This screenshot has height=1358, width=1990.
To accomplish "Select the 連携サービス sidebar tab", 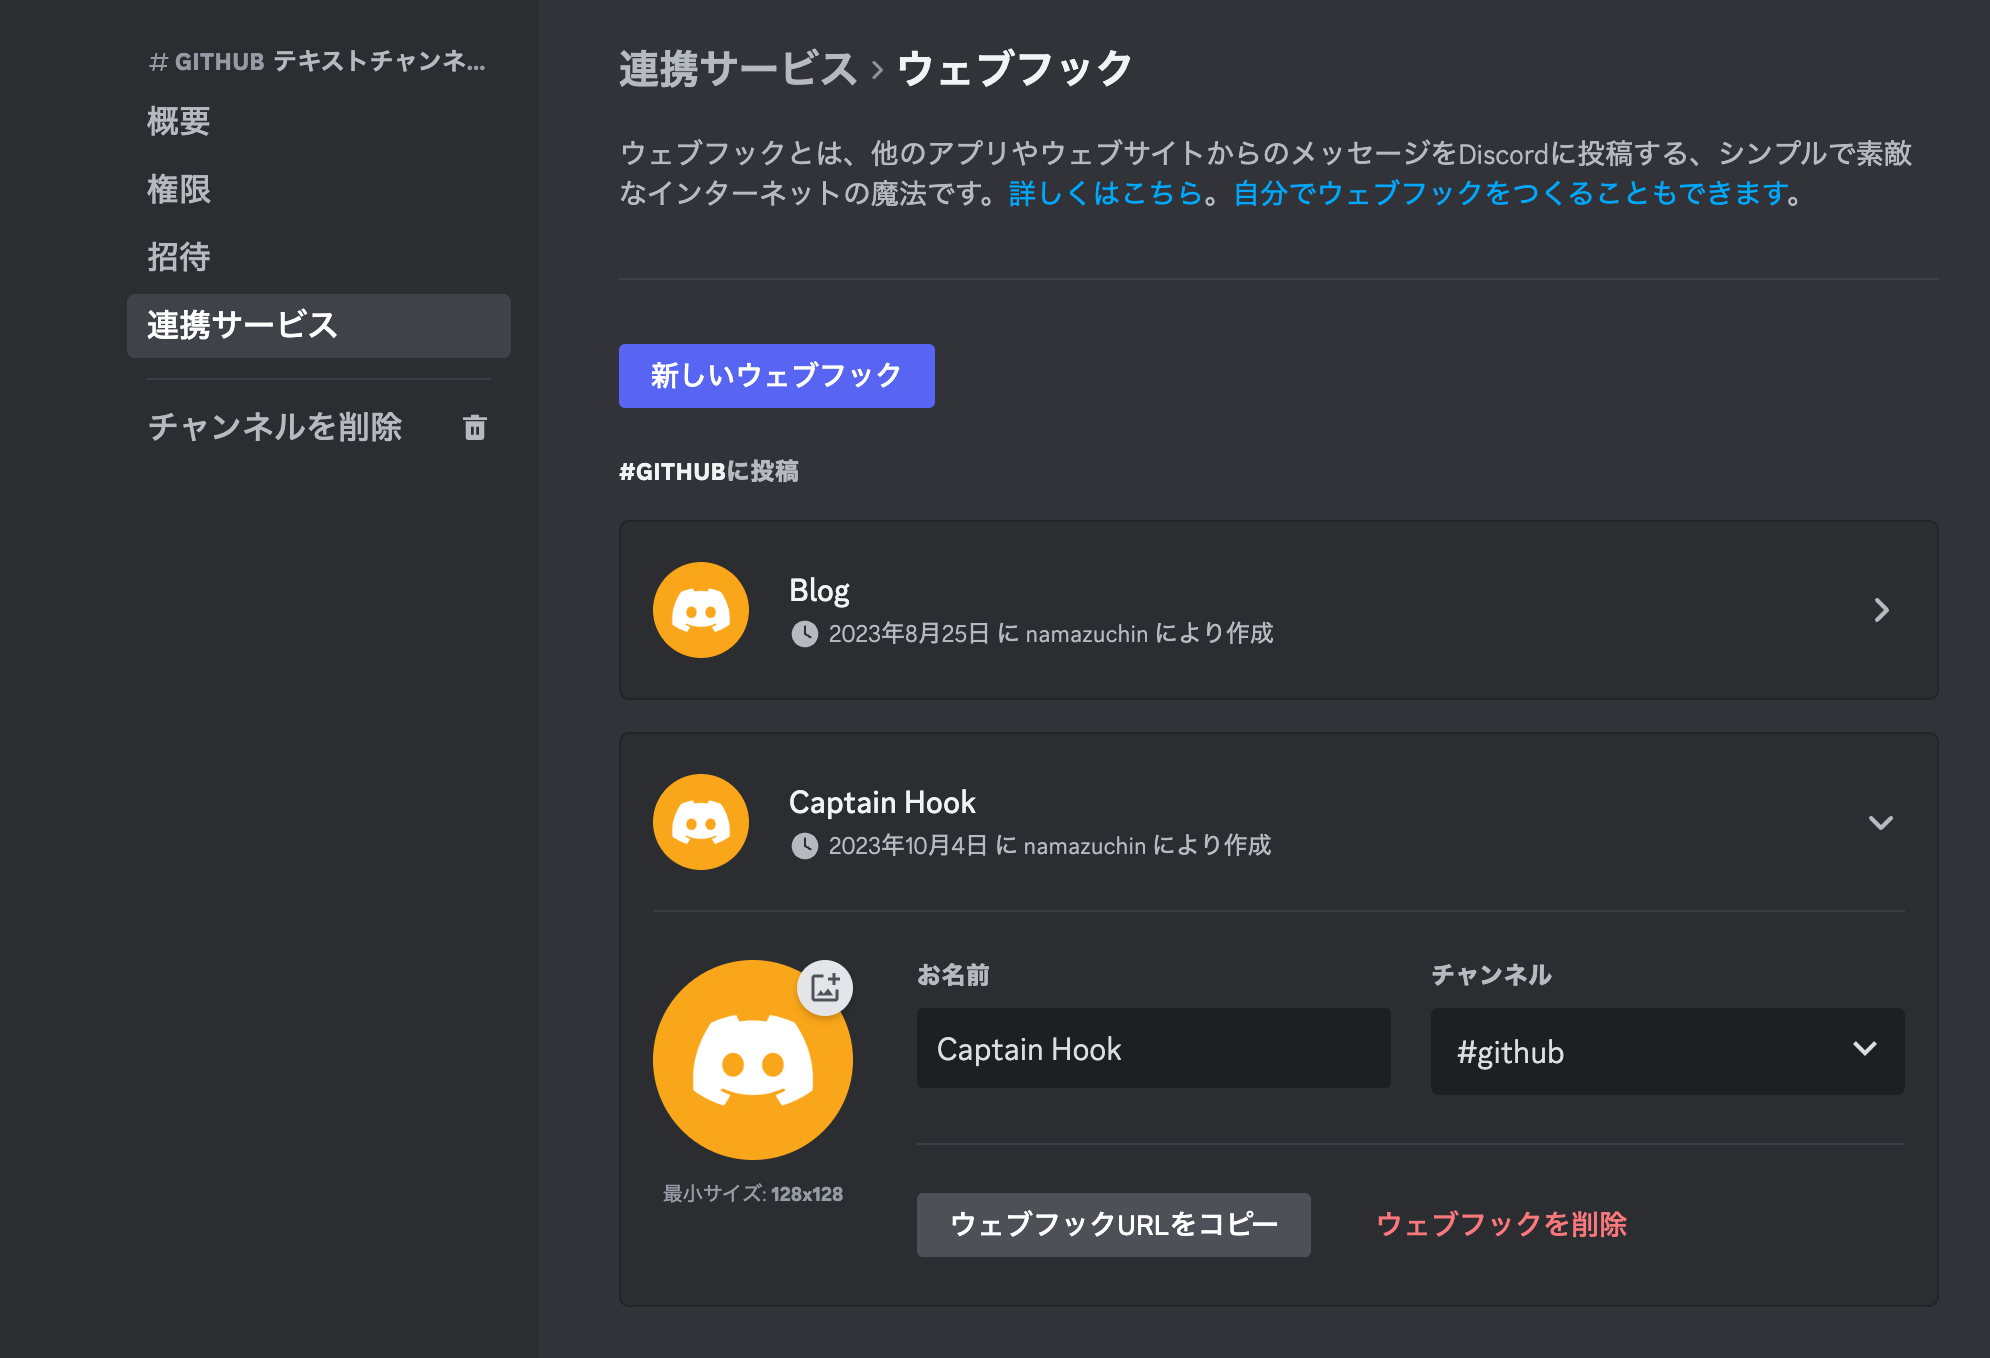I will [318, 326].
